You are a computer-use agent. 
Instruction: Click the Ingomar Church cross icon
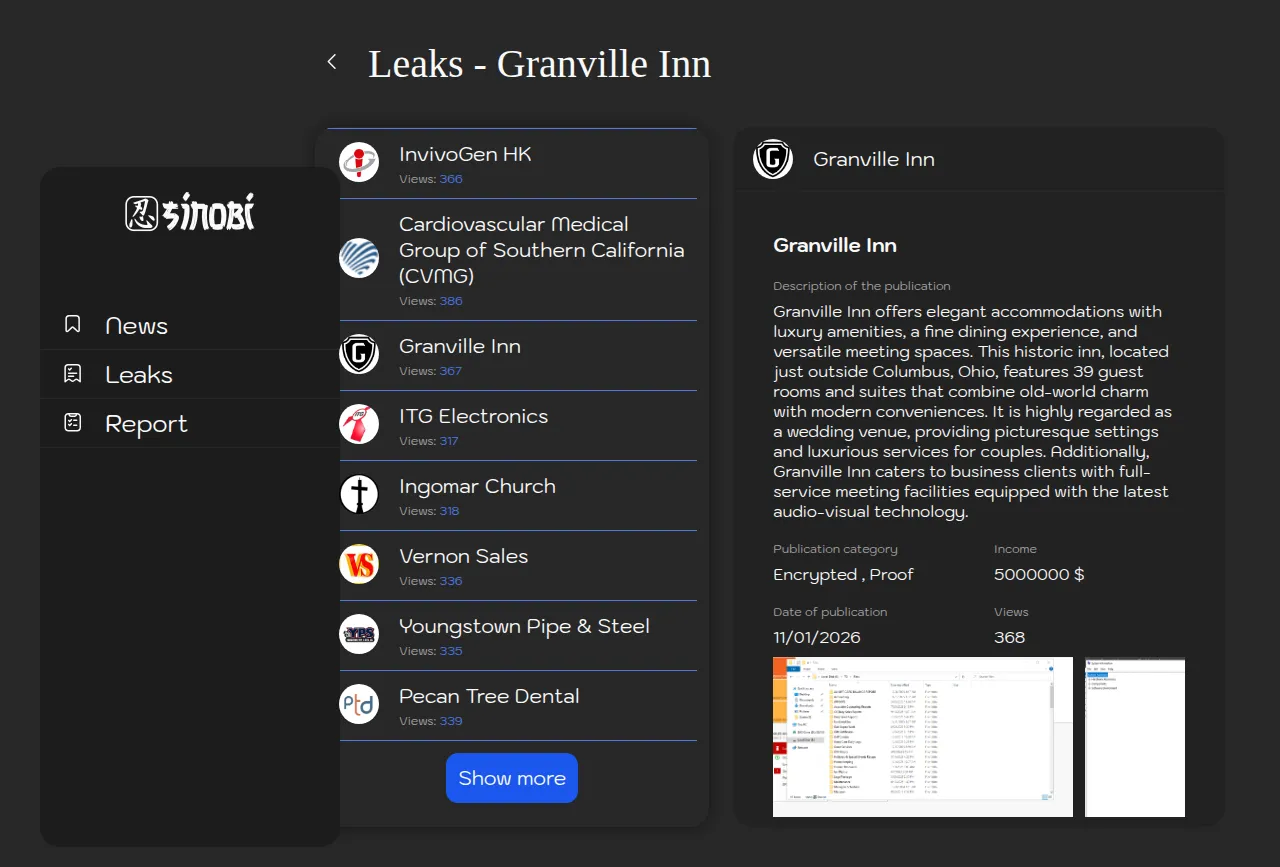point(359,494)
